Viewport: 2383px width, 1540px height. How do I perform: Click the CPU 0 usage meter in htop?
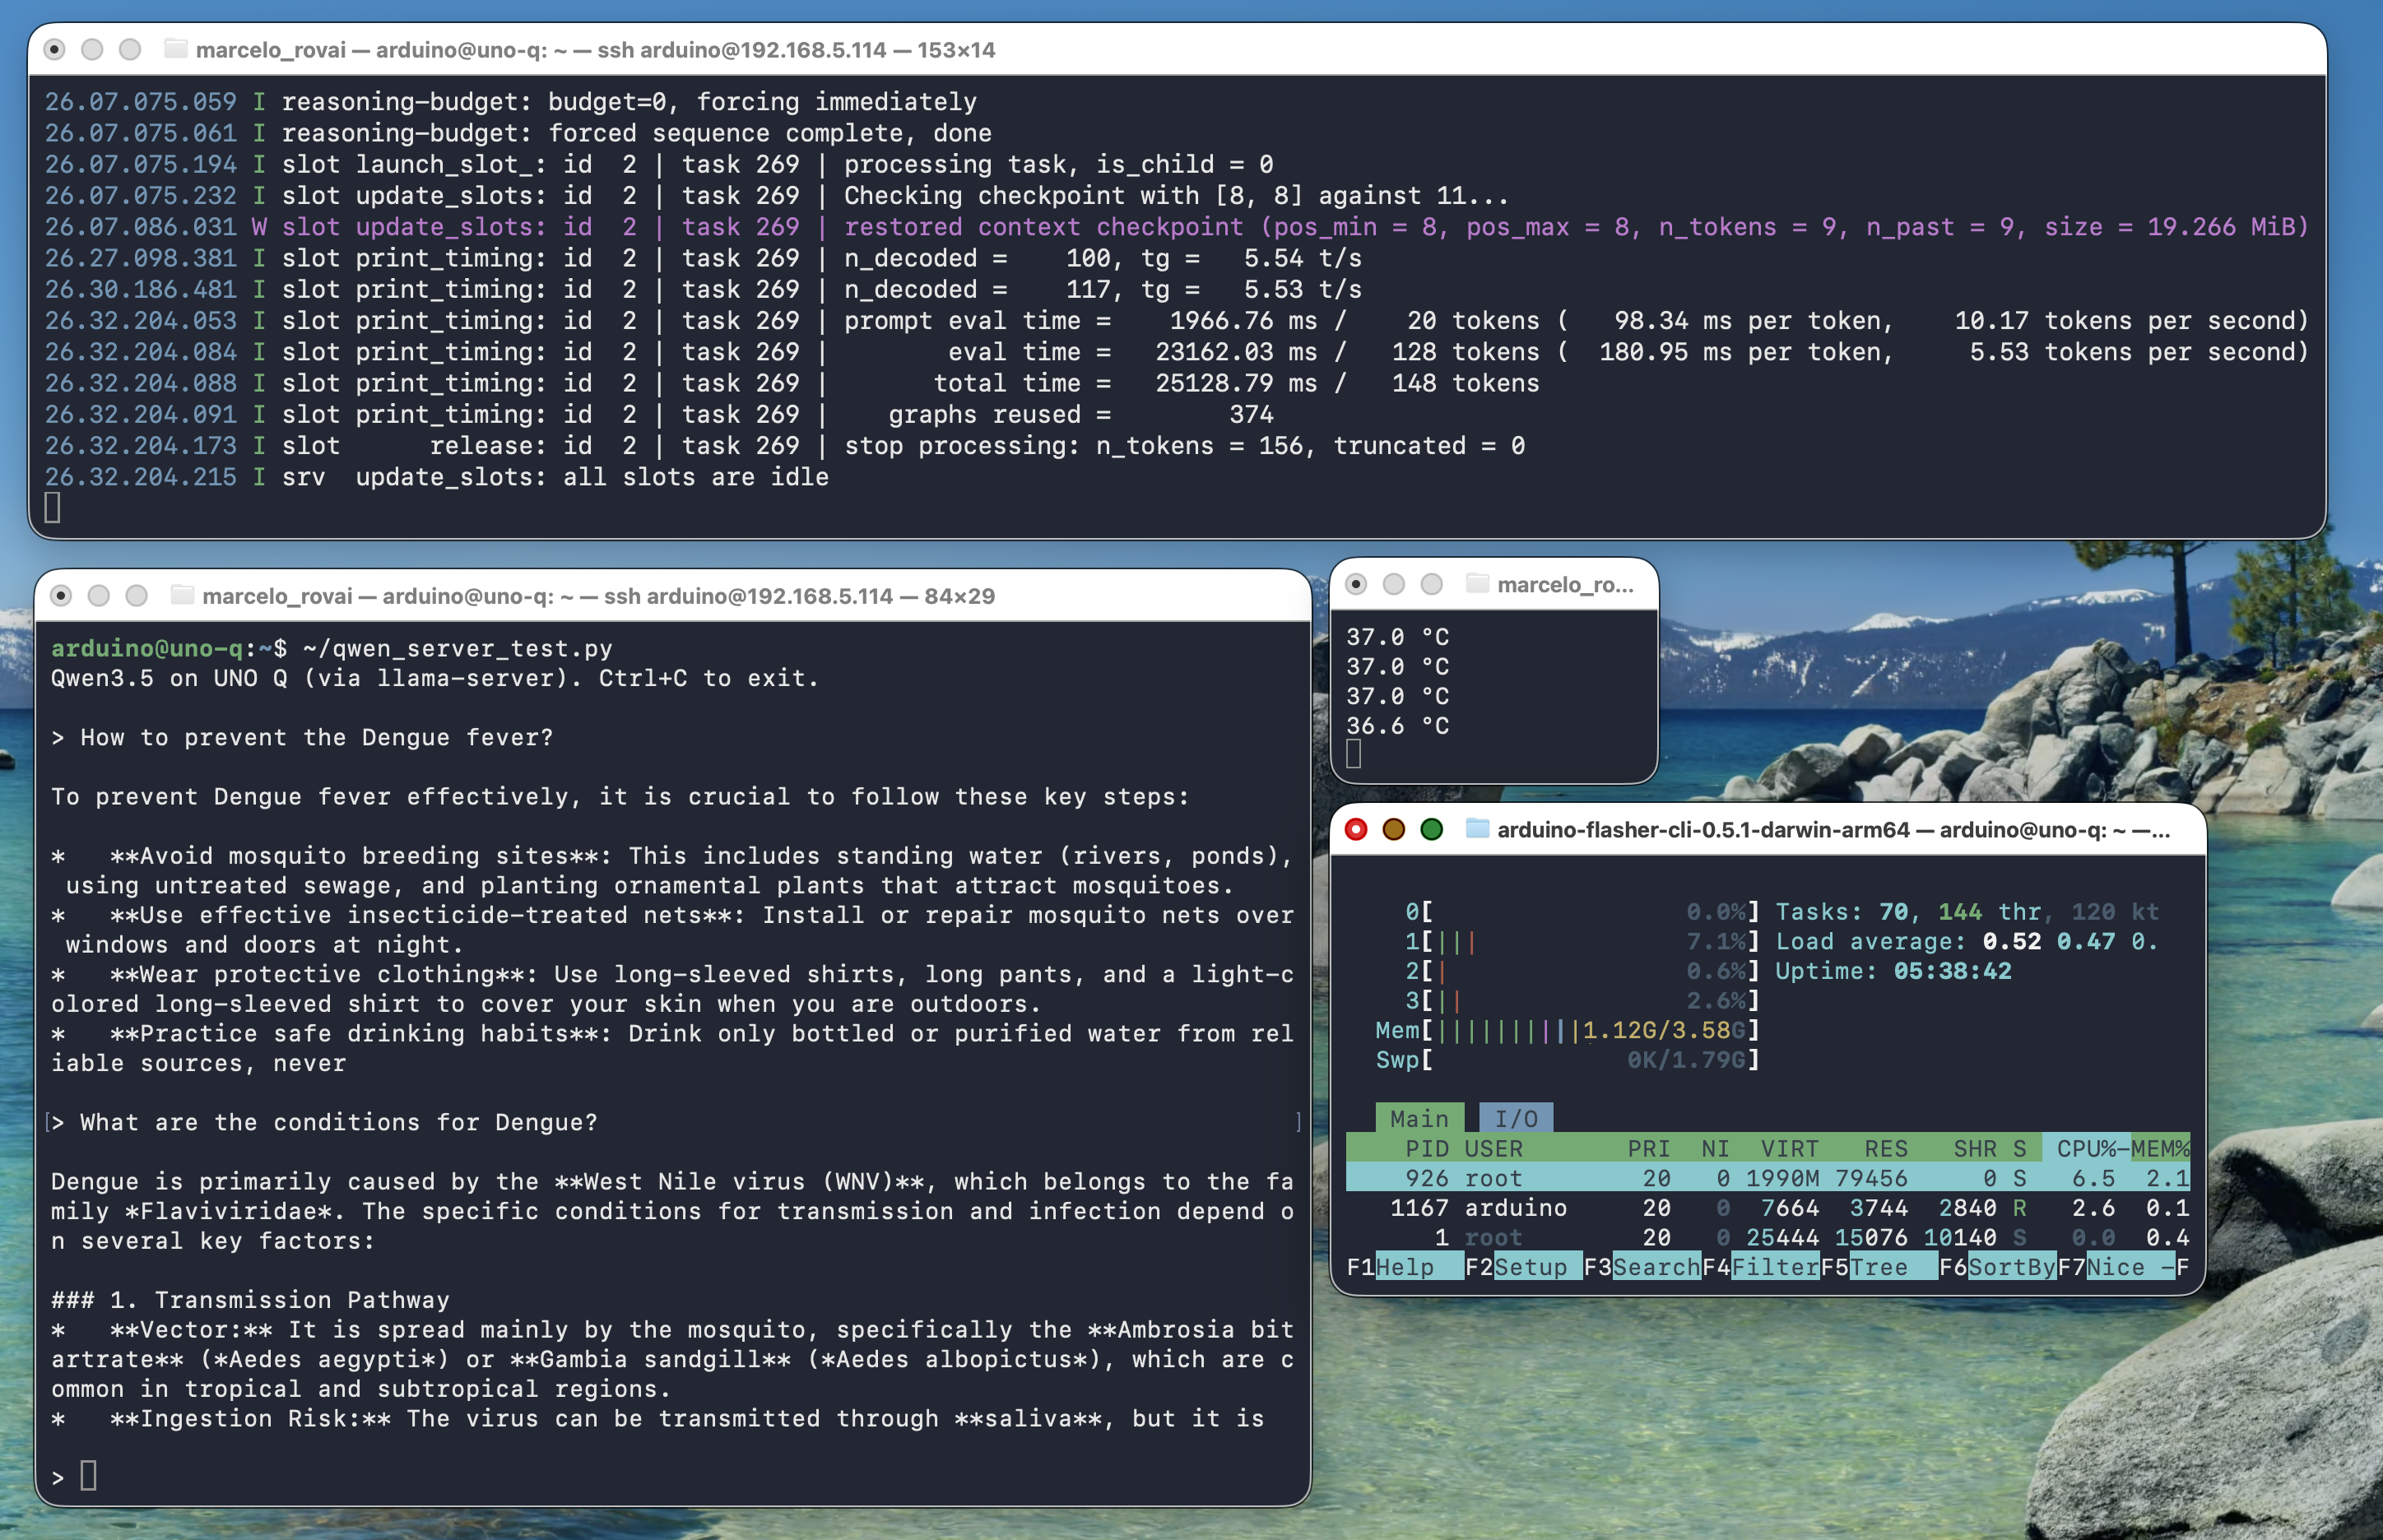[x=1582, y=911]
